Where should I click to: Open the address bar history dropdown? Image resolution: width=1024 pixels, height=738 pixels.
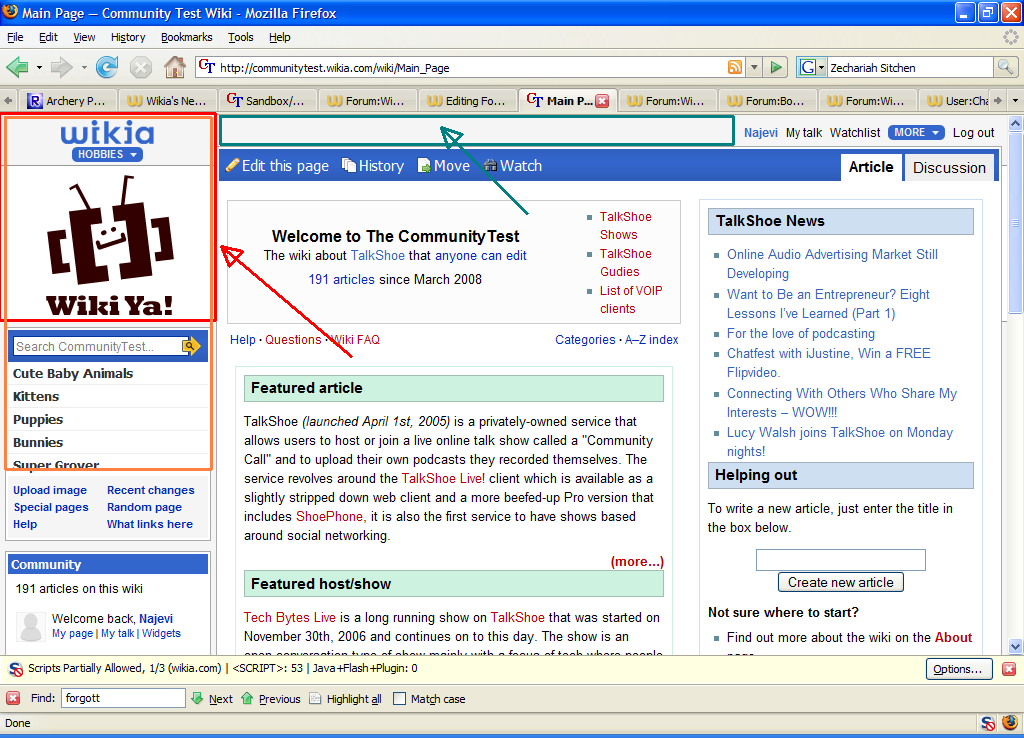click(754, 67)
